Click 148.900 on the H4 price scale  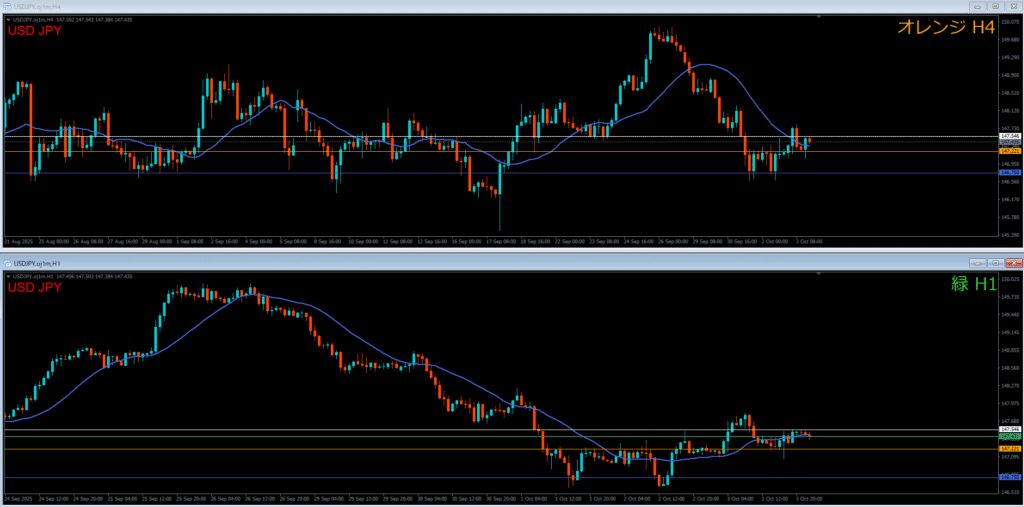pyautogui.click(x=1010, y=74)
